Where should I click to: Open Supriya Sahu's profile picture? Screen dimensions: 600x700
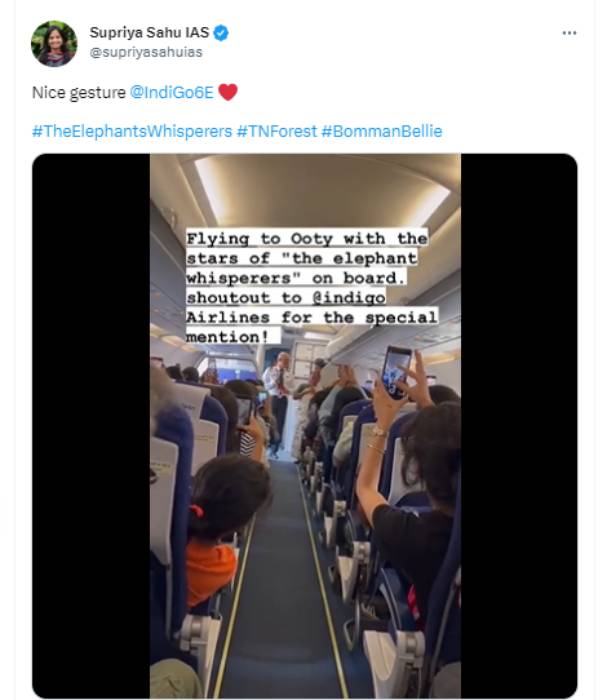coord(54,43)
